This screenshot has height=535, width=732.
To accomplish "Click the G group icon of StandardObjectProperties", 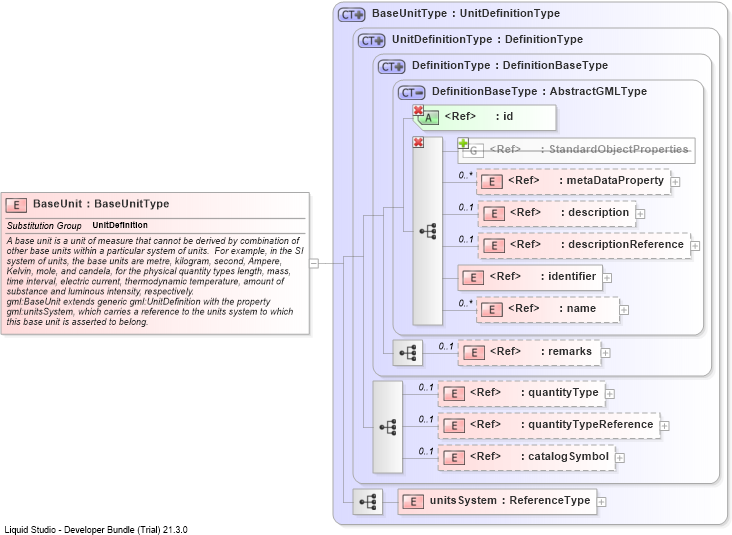I will click(x=473, y=151).
